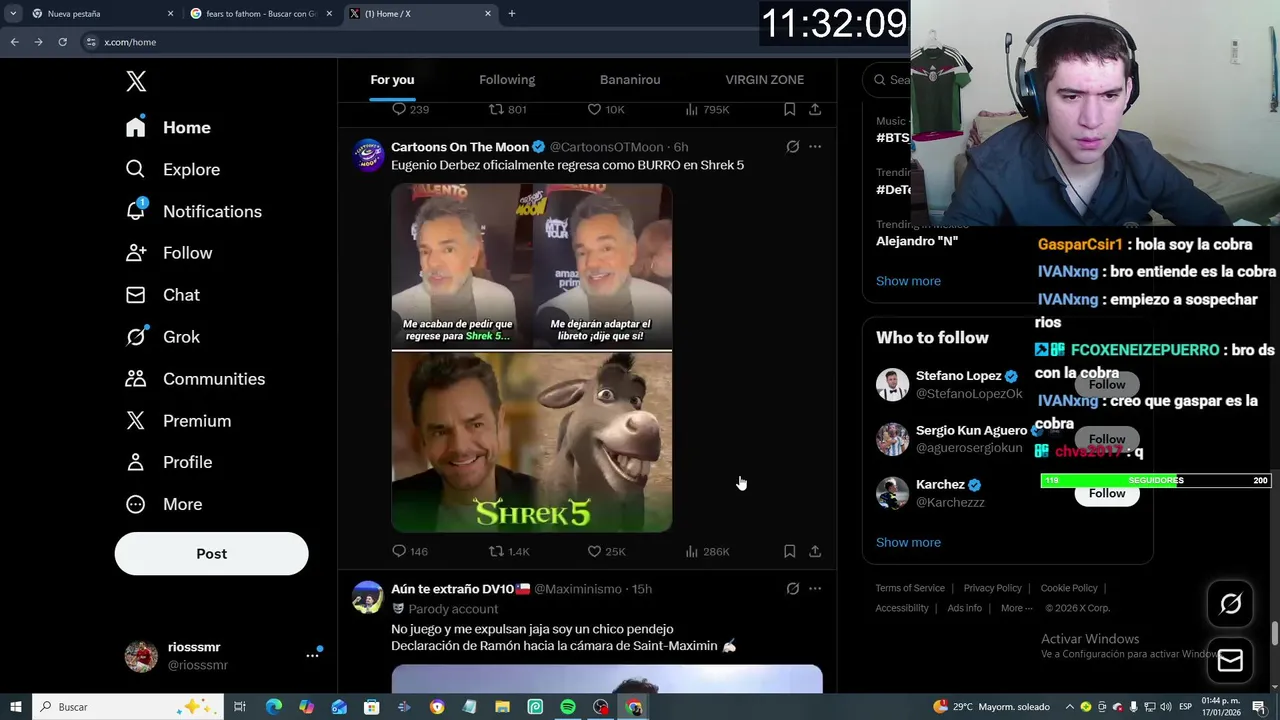Open more options on Cartoons On The Moon post
This screenshot has width=1280, height=720.
[815, 147]
